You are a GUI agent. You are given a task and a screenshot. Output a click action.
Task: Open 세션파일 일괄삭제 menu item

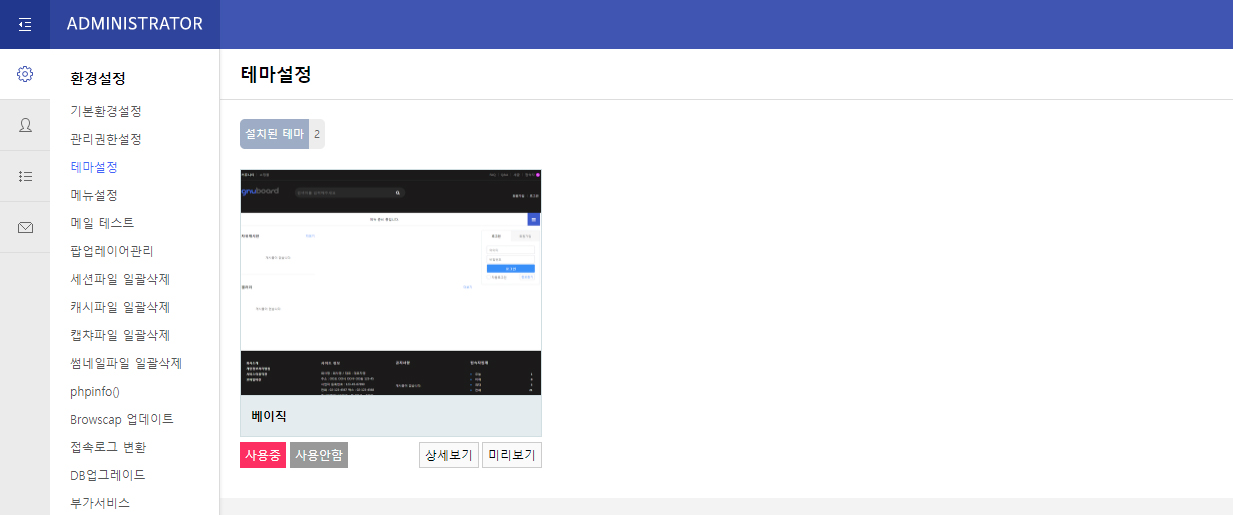click(x=120, y=279)
